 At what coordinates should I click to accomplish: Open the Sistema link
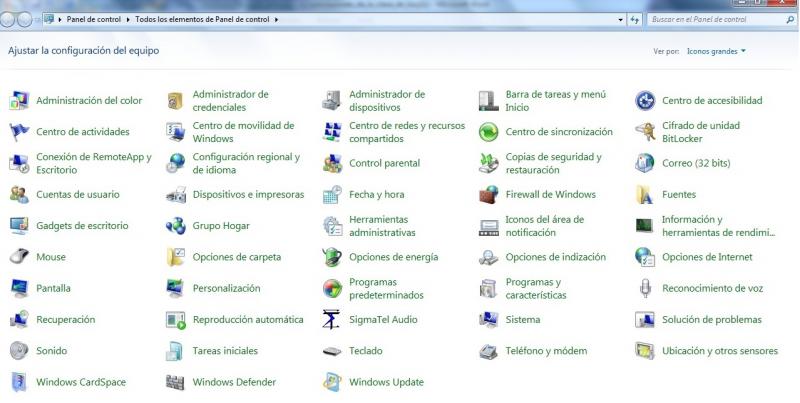click(x=522, y=320)
